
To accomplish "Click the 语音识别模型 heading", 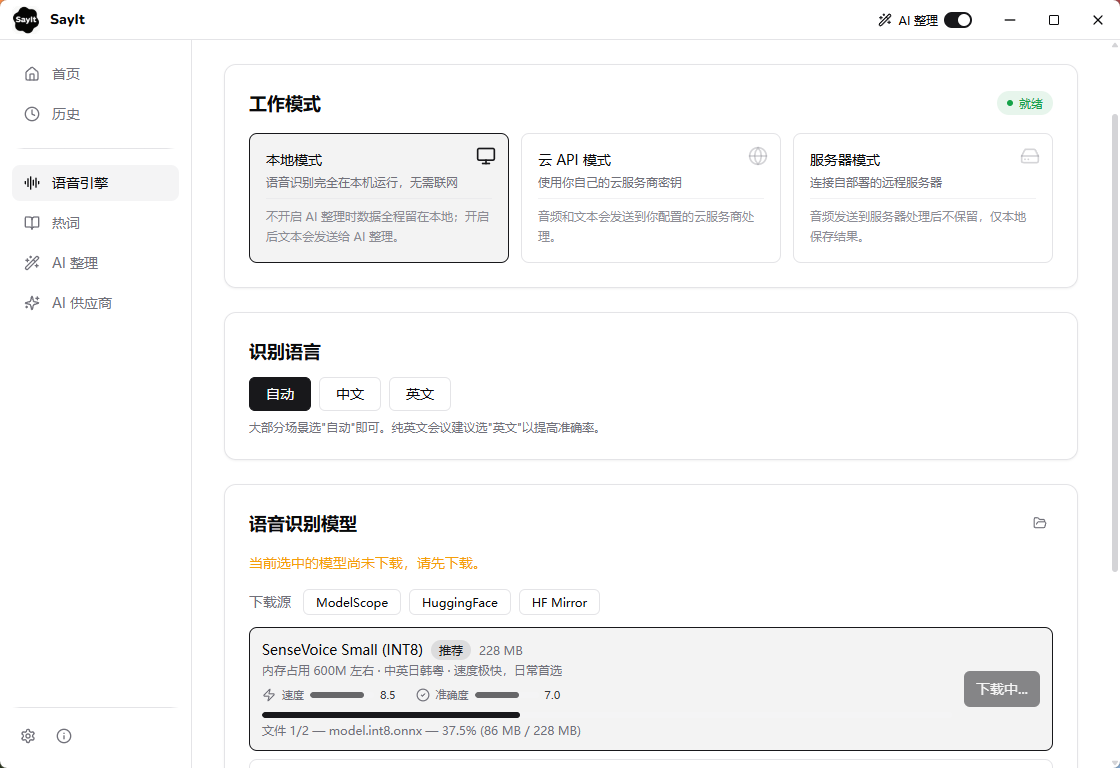I will tap(303, 524).
